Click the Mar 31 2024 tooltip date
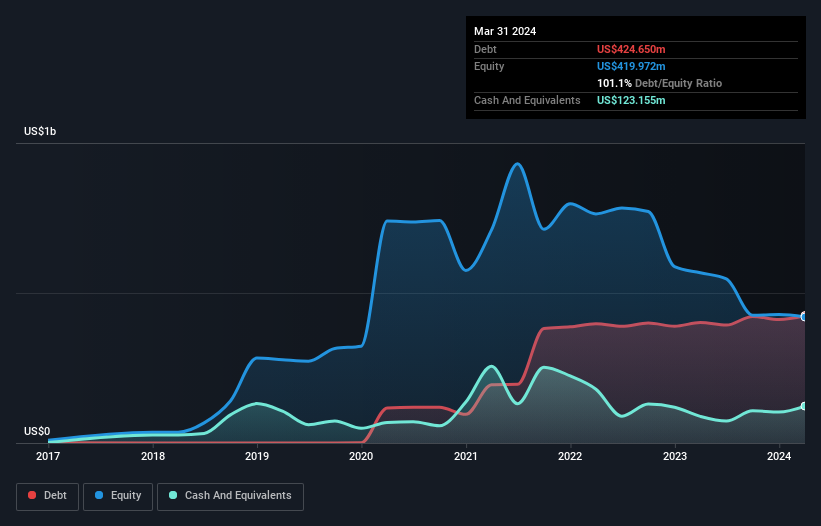Screen dimensions: 821x526 505,31
